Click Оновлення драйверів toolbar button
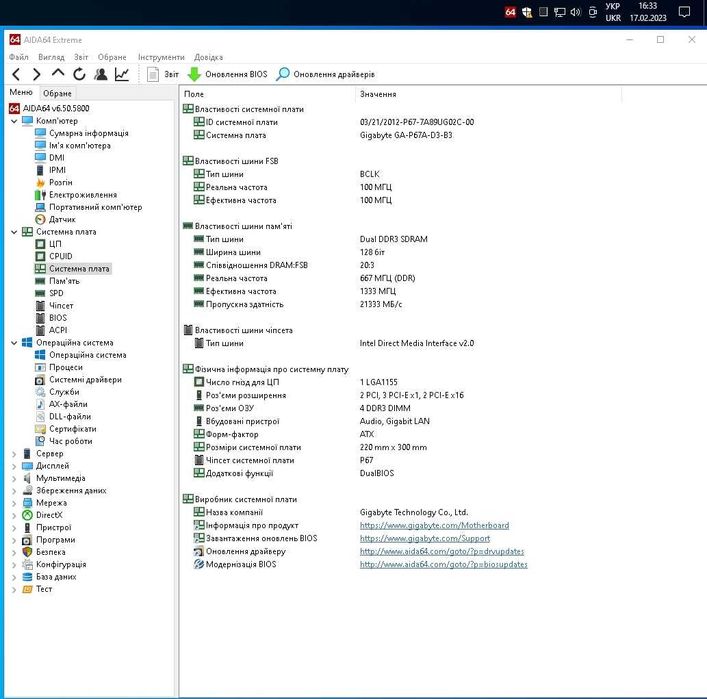The width and height of the screenshot is (707, 699). (325, 74)
